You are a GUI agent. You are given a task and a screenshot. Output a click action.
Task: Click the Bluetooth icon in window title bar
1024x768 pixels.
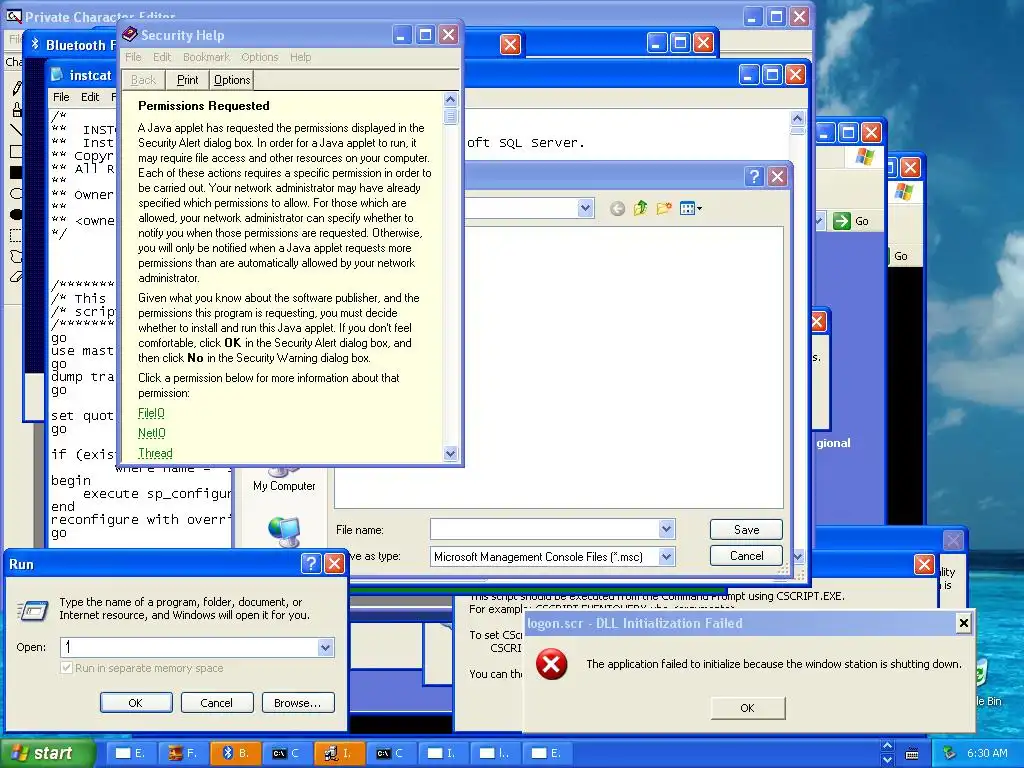pyautogui.click(x=35, y=44)
